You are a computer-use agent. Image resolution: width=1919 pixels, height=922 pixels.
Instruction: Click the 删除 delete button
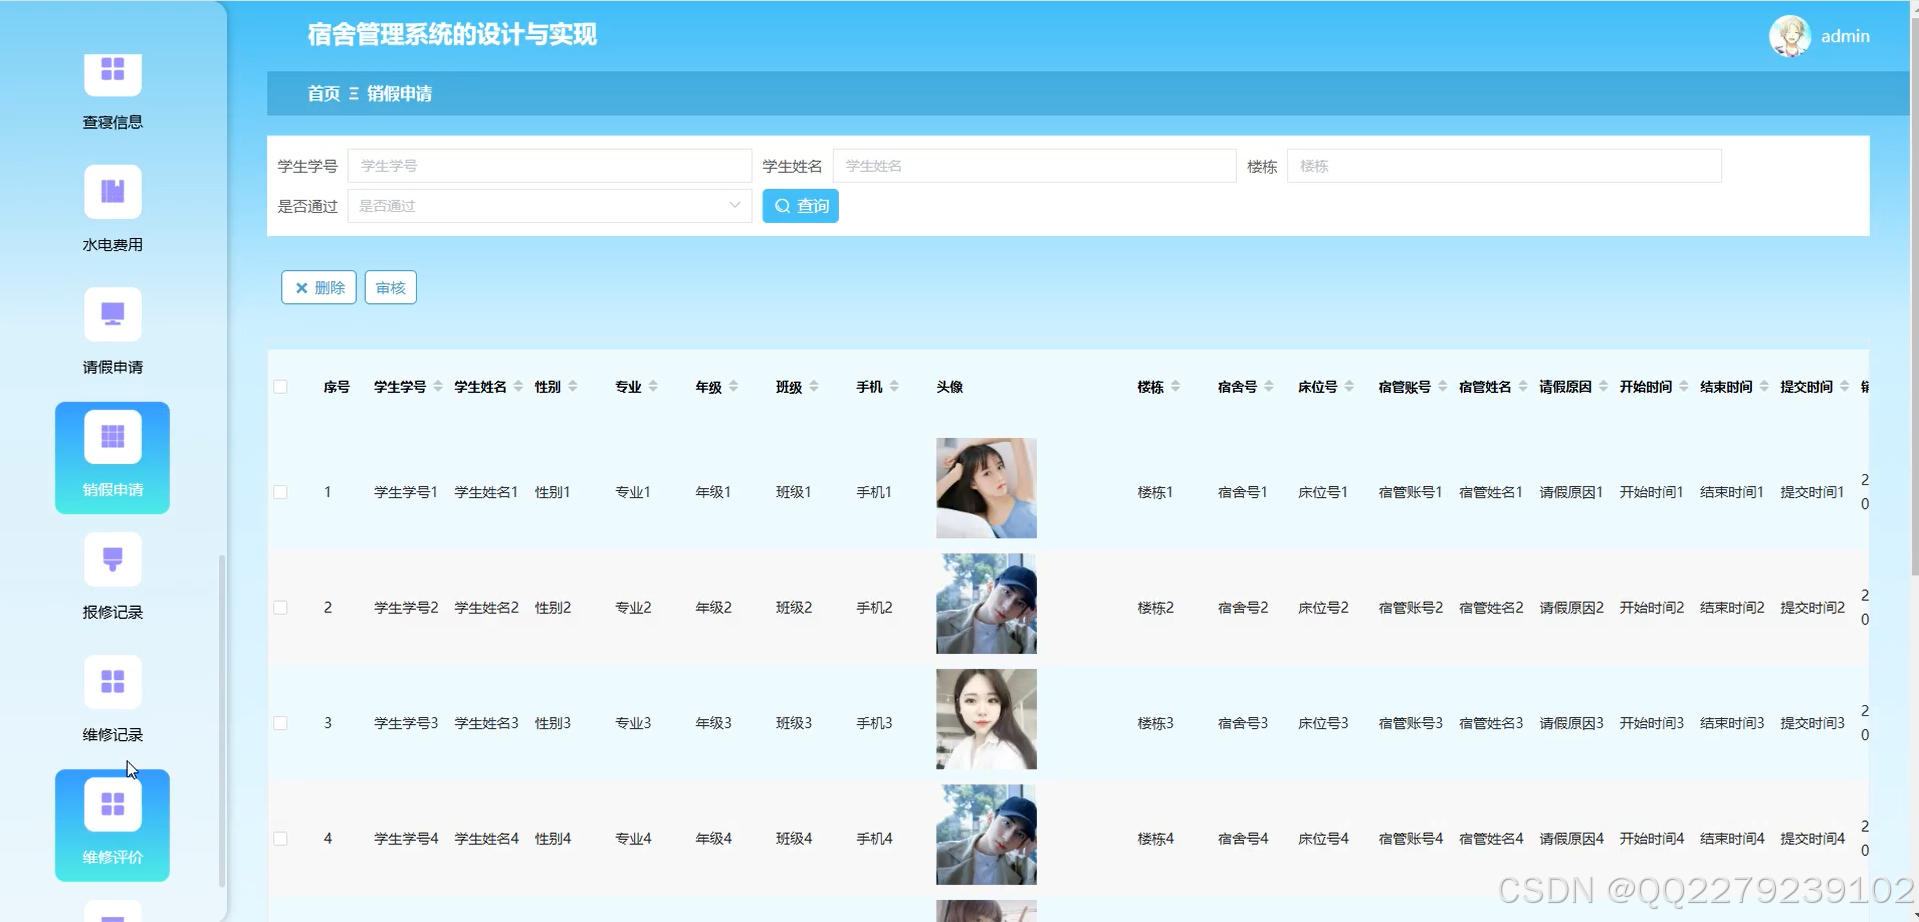click(x=319, y=288)
